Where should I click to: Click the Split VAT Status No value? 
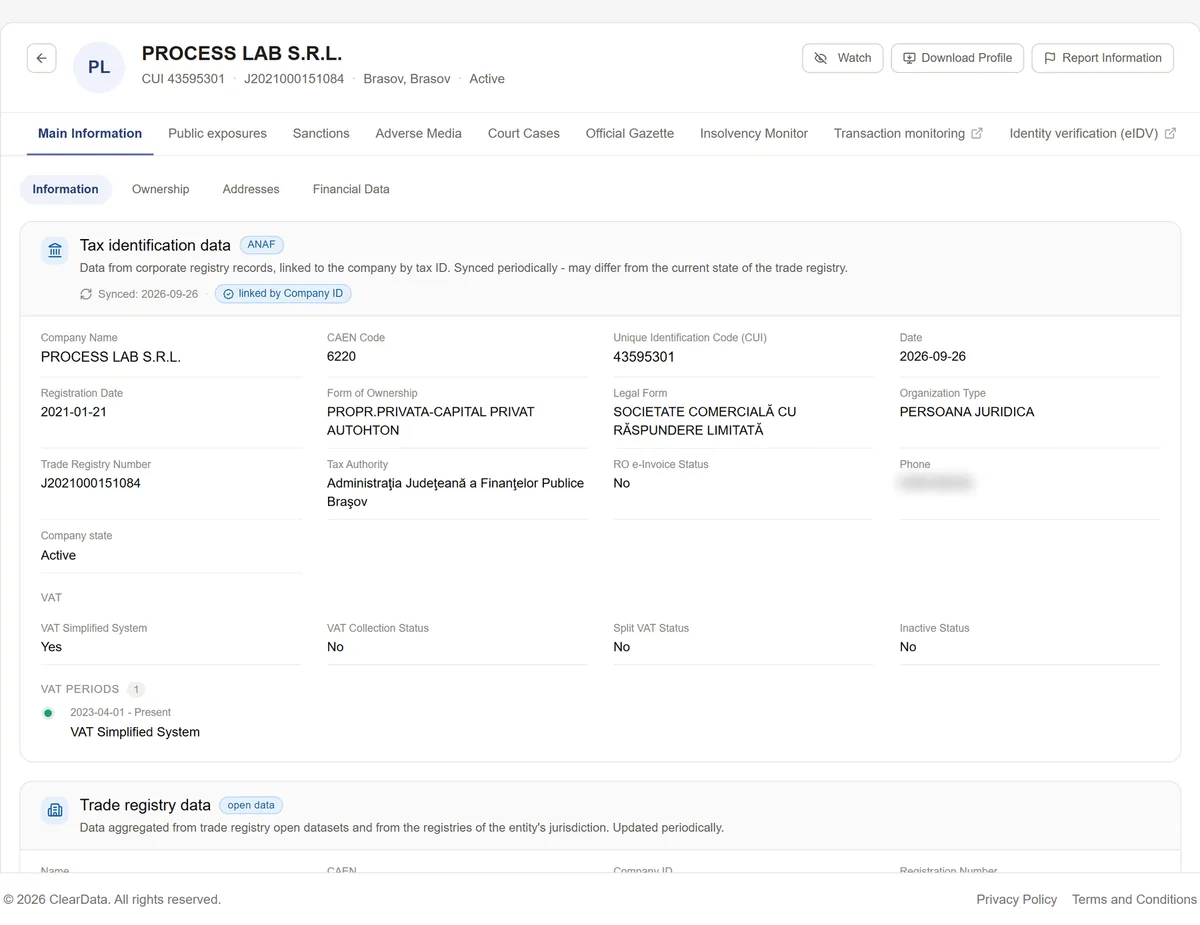coord(622,647)
